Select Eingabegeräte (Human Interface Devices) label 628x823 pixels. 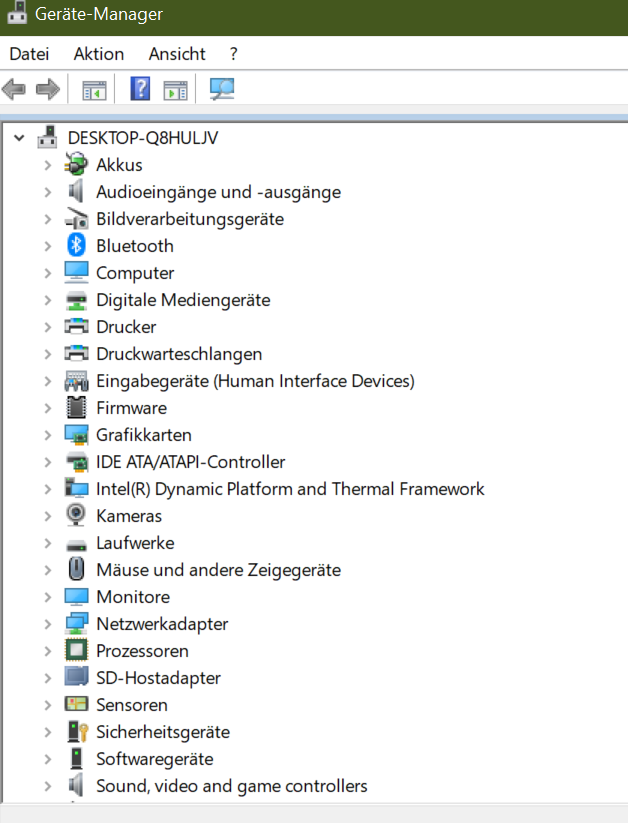click(x=255, y=381)
